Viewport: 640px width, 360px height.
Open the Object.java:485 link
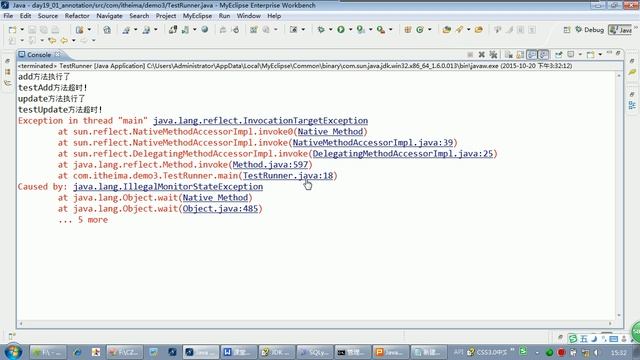220,209
